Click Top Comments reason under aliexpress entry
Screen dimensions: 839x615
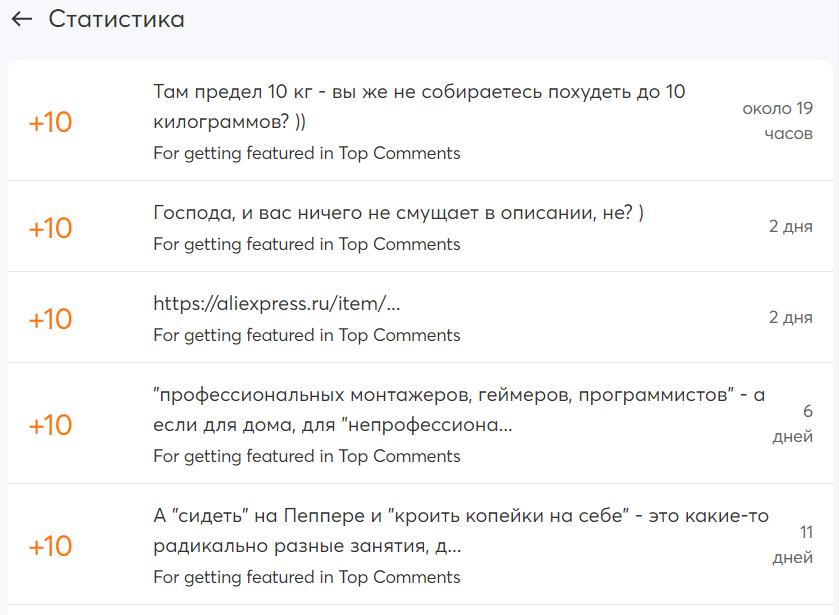(x=307, y=335)
